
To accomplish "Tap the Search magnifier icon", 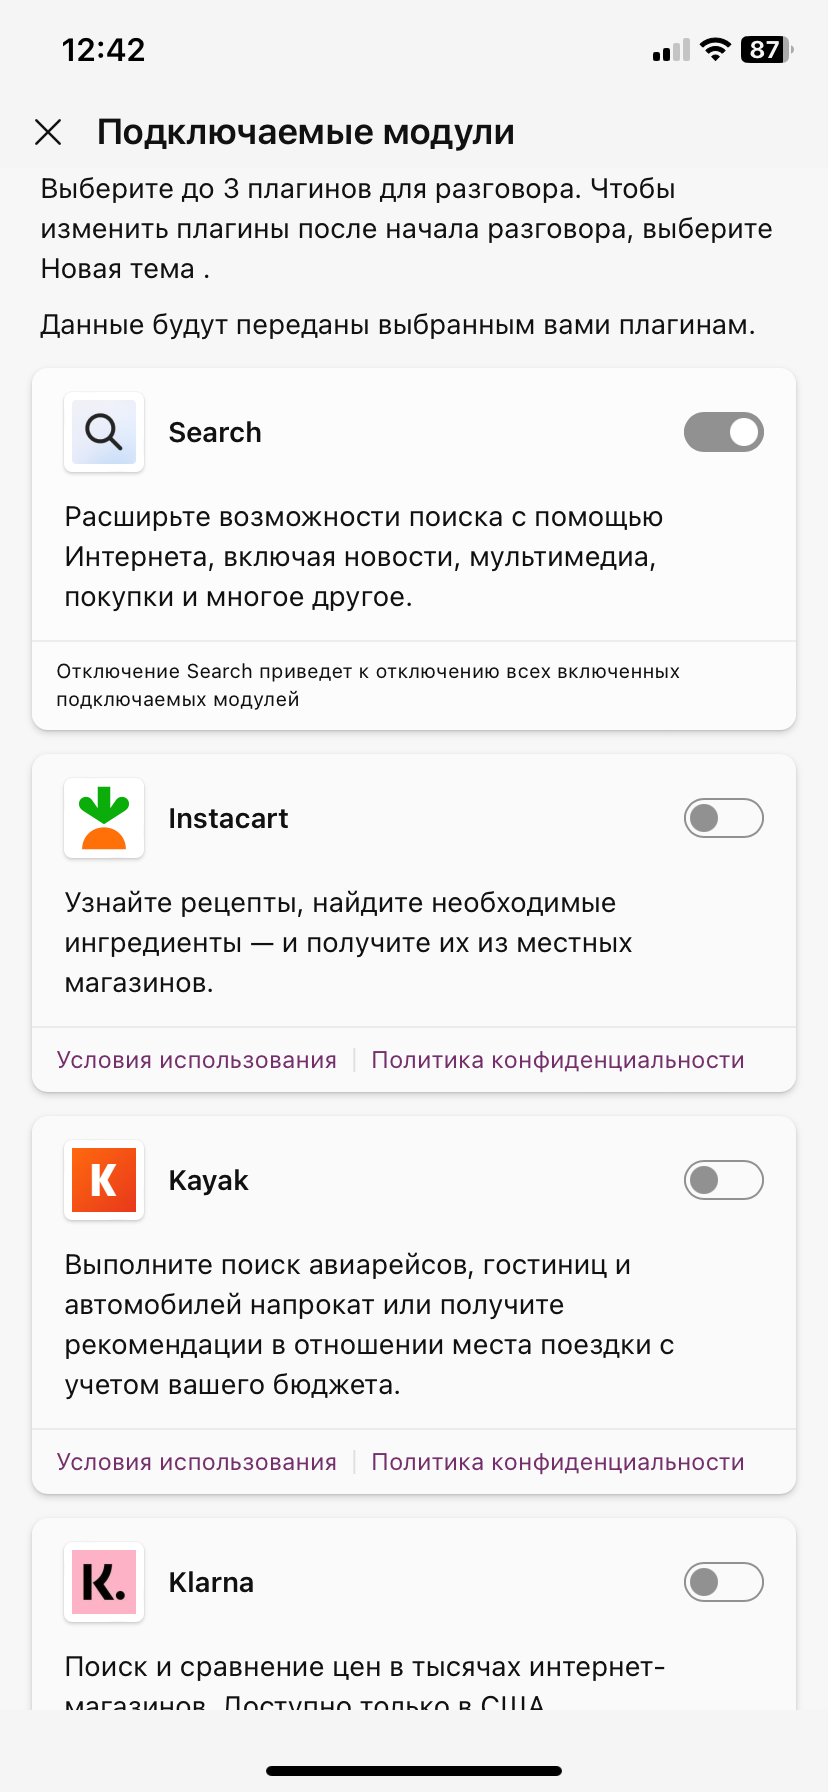I will pyautogui.click(x=104, y=432).
